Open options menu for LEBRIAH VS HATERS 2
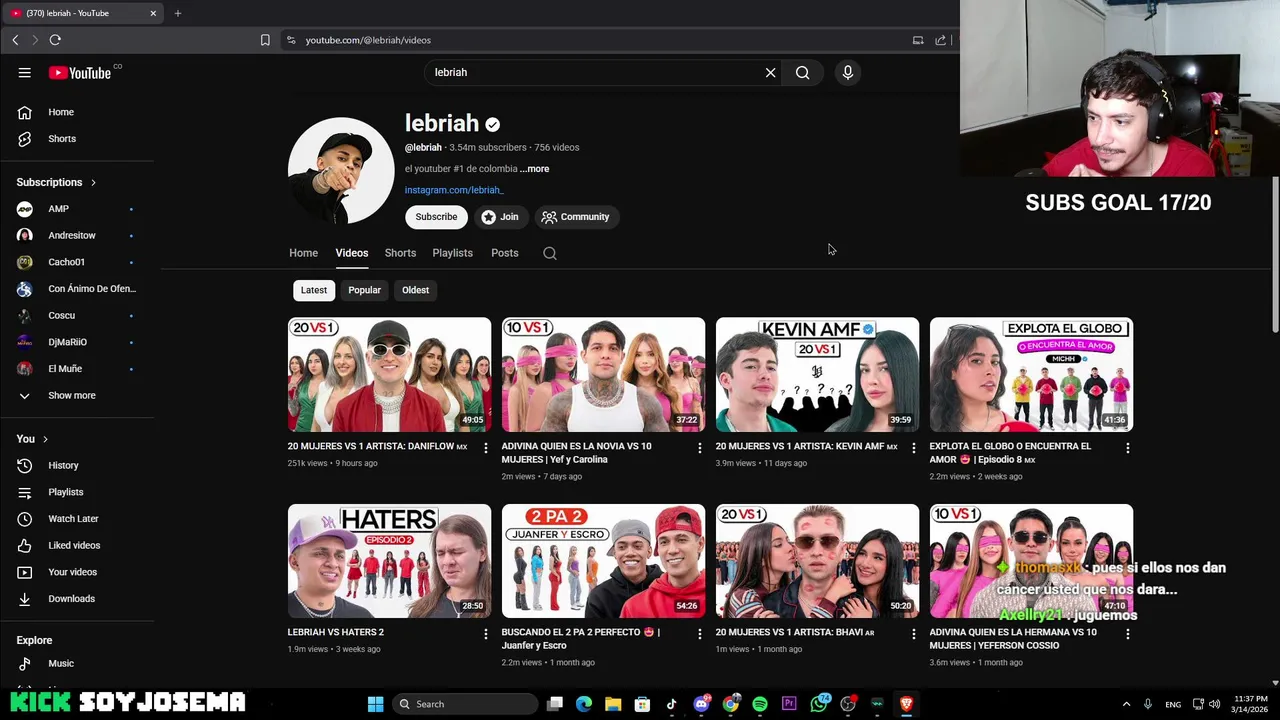Image resolution: width=1280 pixels, height=720 pixels. 486,634
